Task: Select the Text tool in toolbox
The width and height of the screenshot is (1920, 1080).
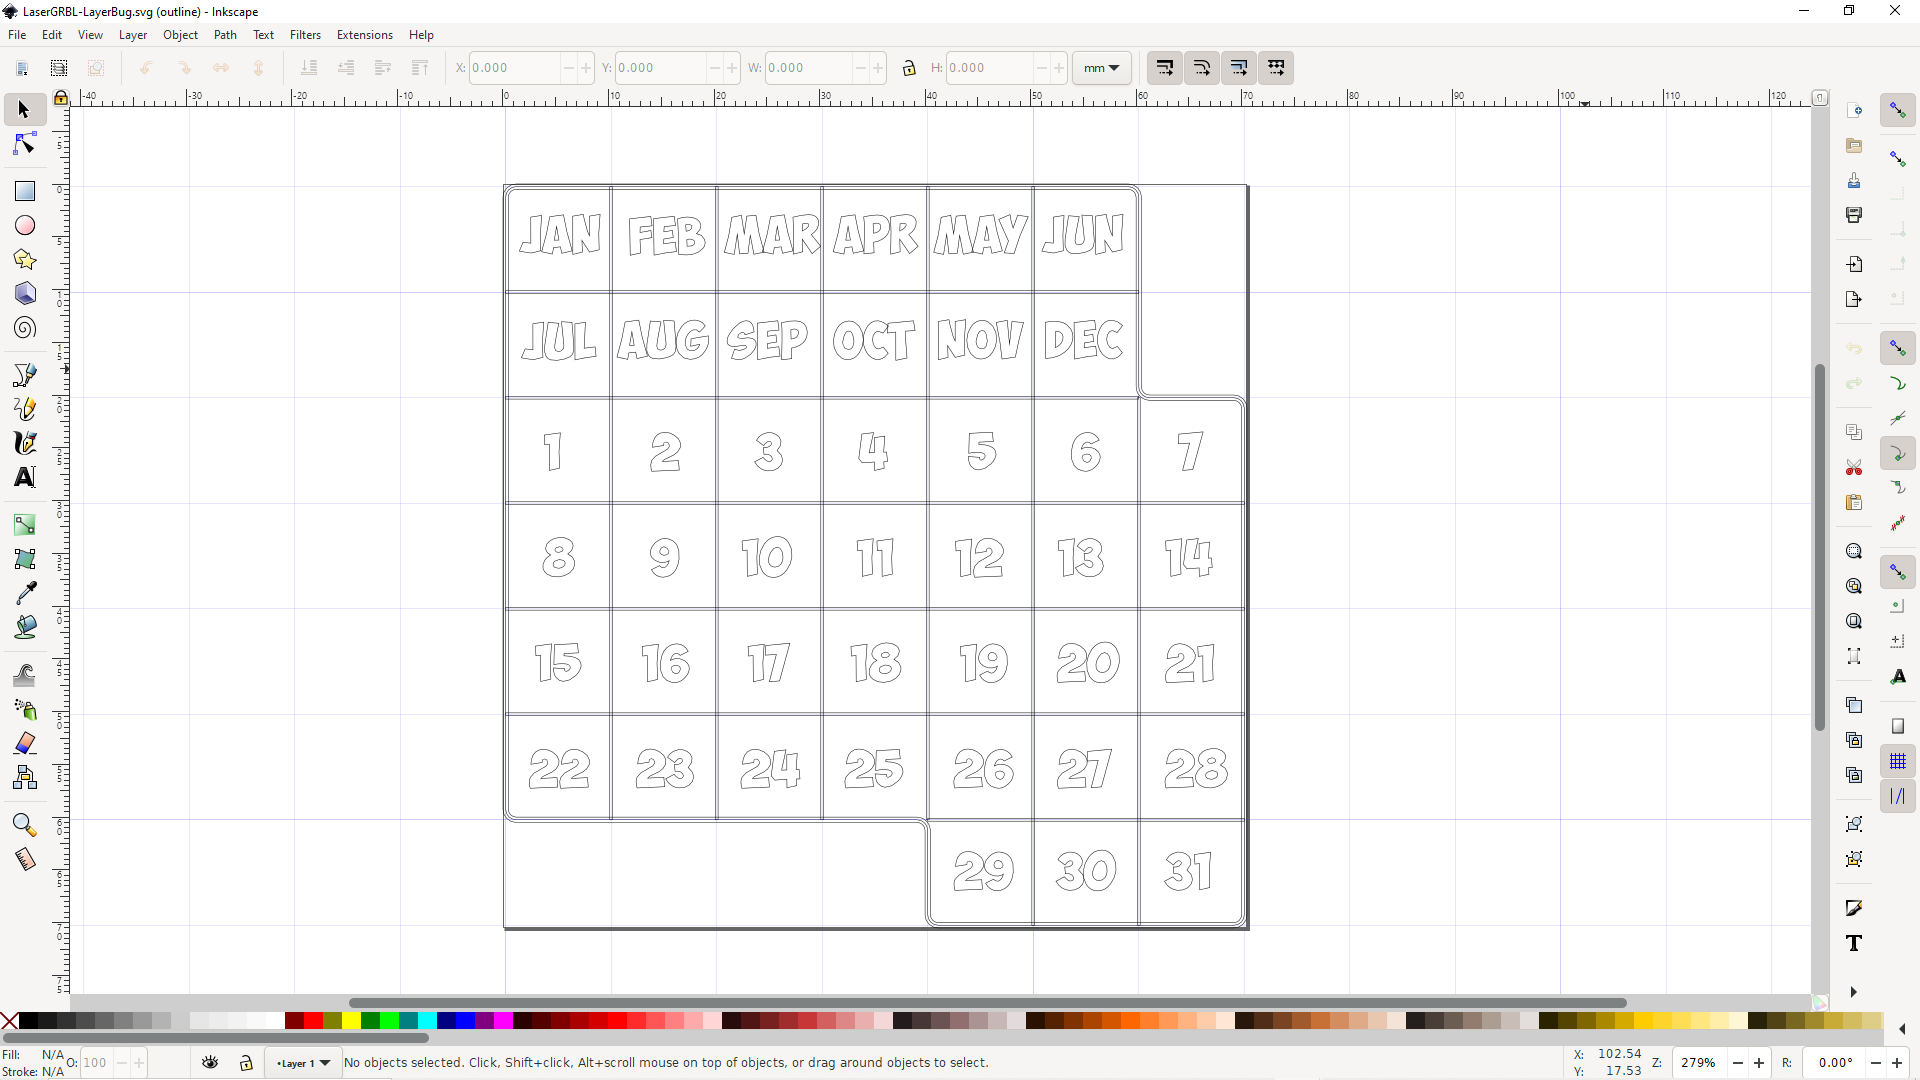Action: [25, 477]
